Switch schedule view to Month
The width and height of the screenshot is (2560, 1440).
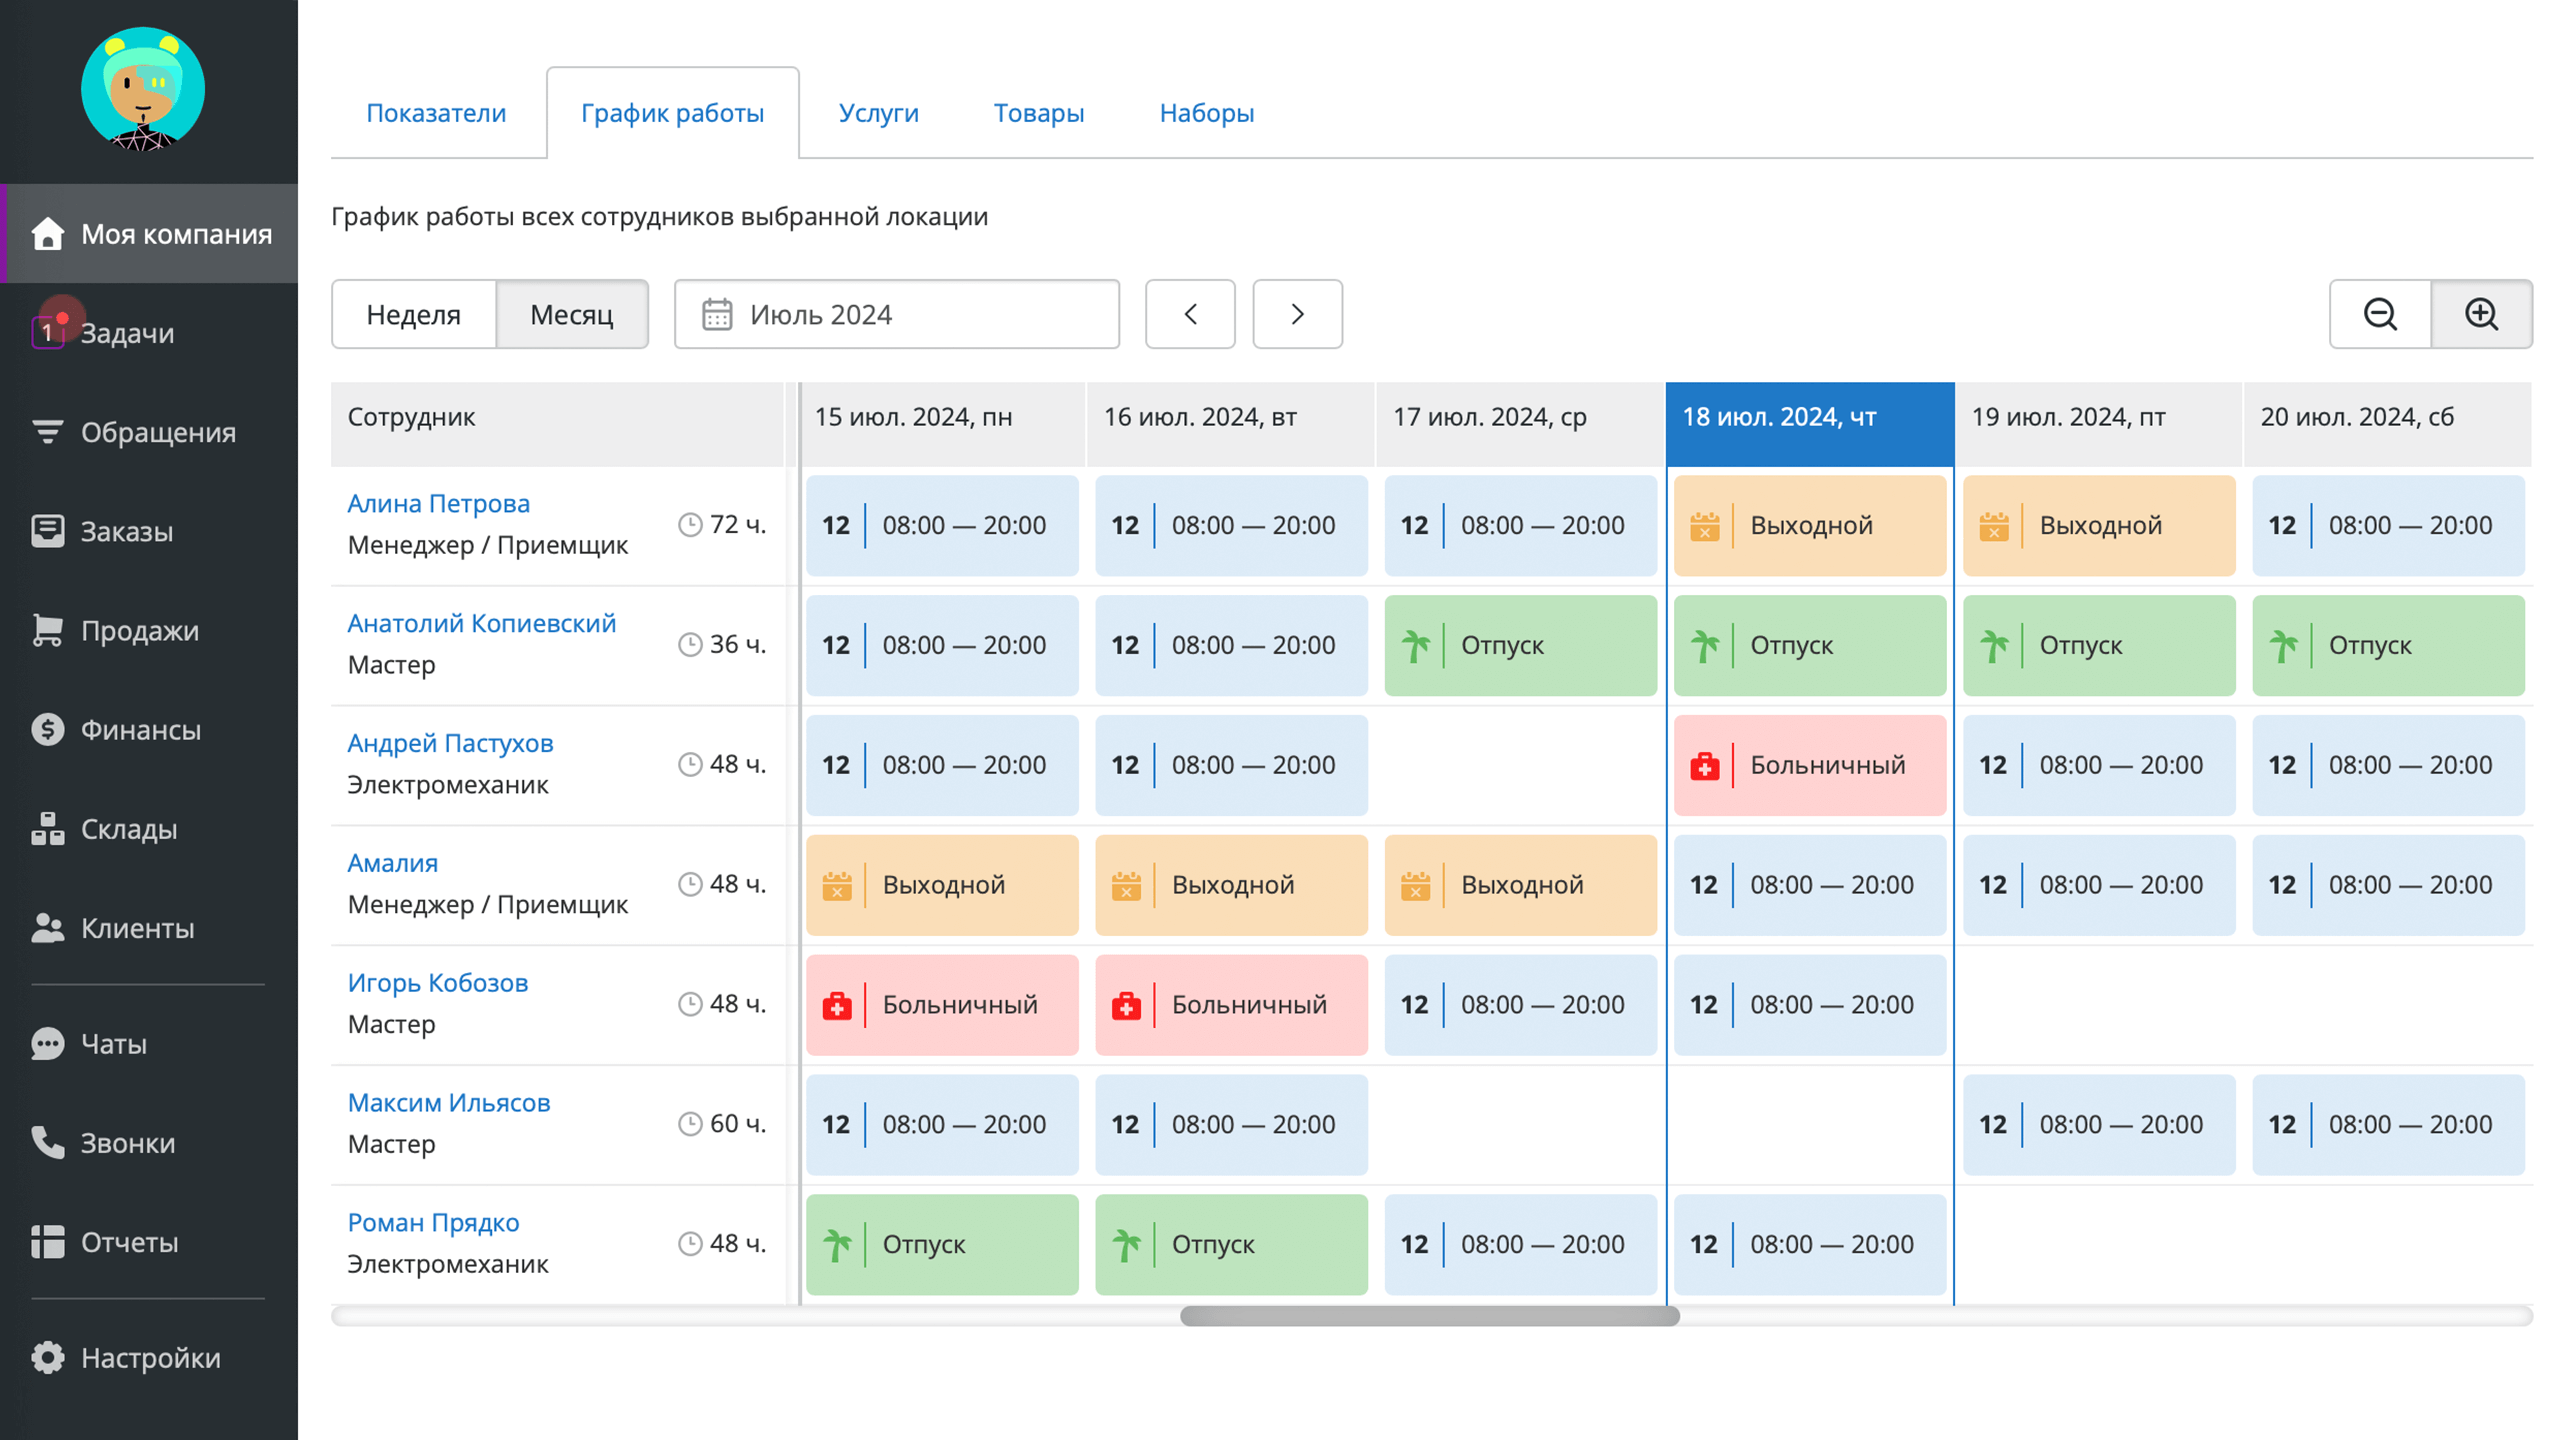[572, 314]
